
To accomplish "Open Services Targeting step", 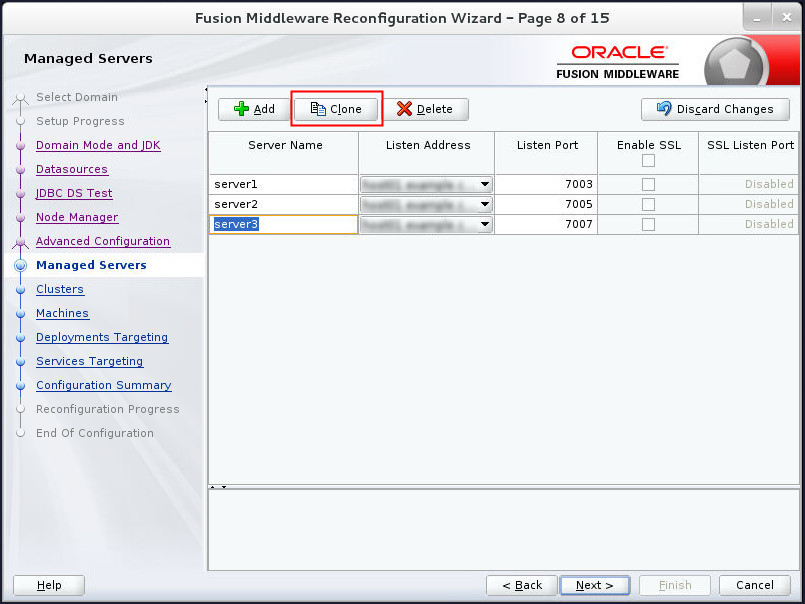I will pyautogui.click(x=89, y=362).
